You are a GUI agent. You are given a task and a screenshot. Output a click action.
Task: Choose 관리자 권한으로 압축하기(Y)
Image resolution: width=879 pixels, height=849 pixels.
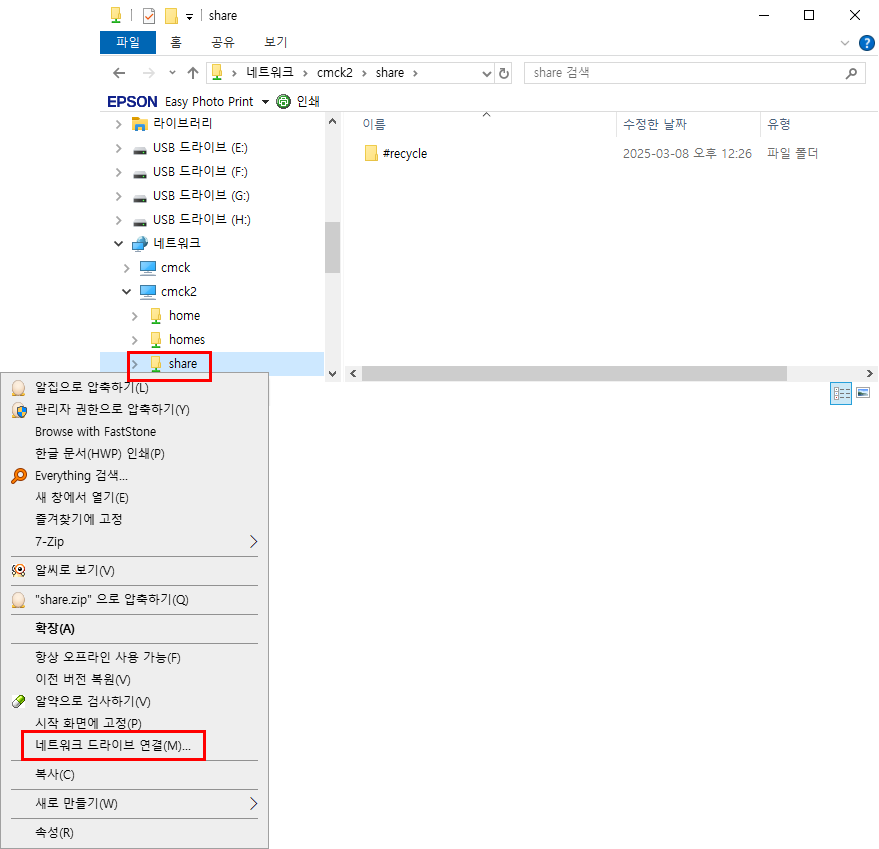pyautogui.click(x=135, y=410)
